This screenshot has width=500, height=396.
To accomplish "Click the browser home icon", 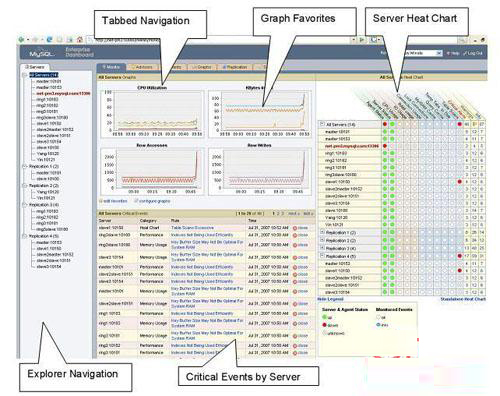I will [x=80, y=39].
